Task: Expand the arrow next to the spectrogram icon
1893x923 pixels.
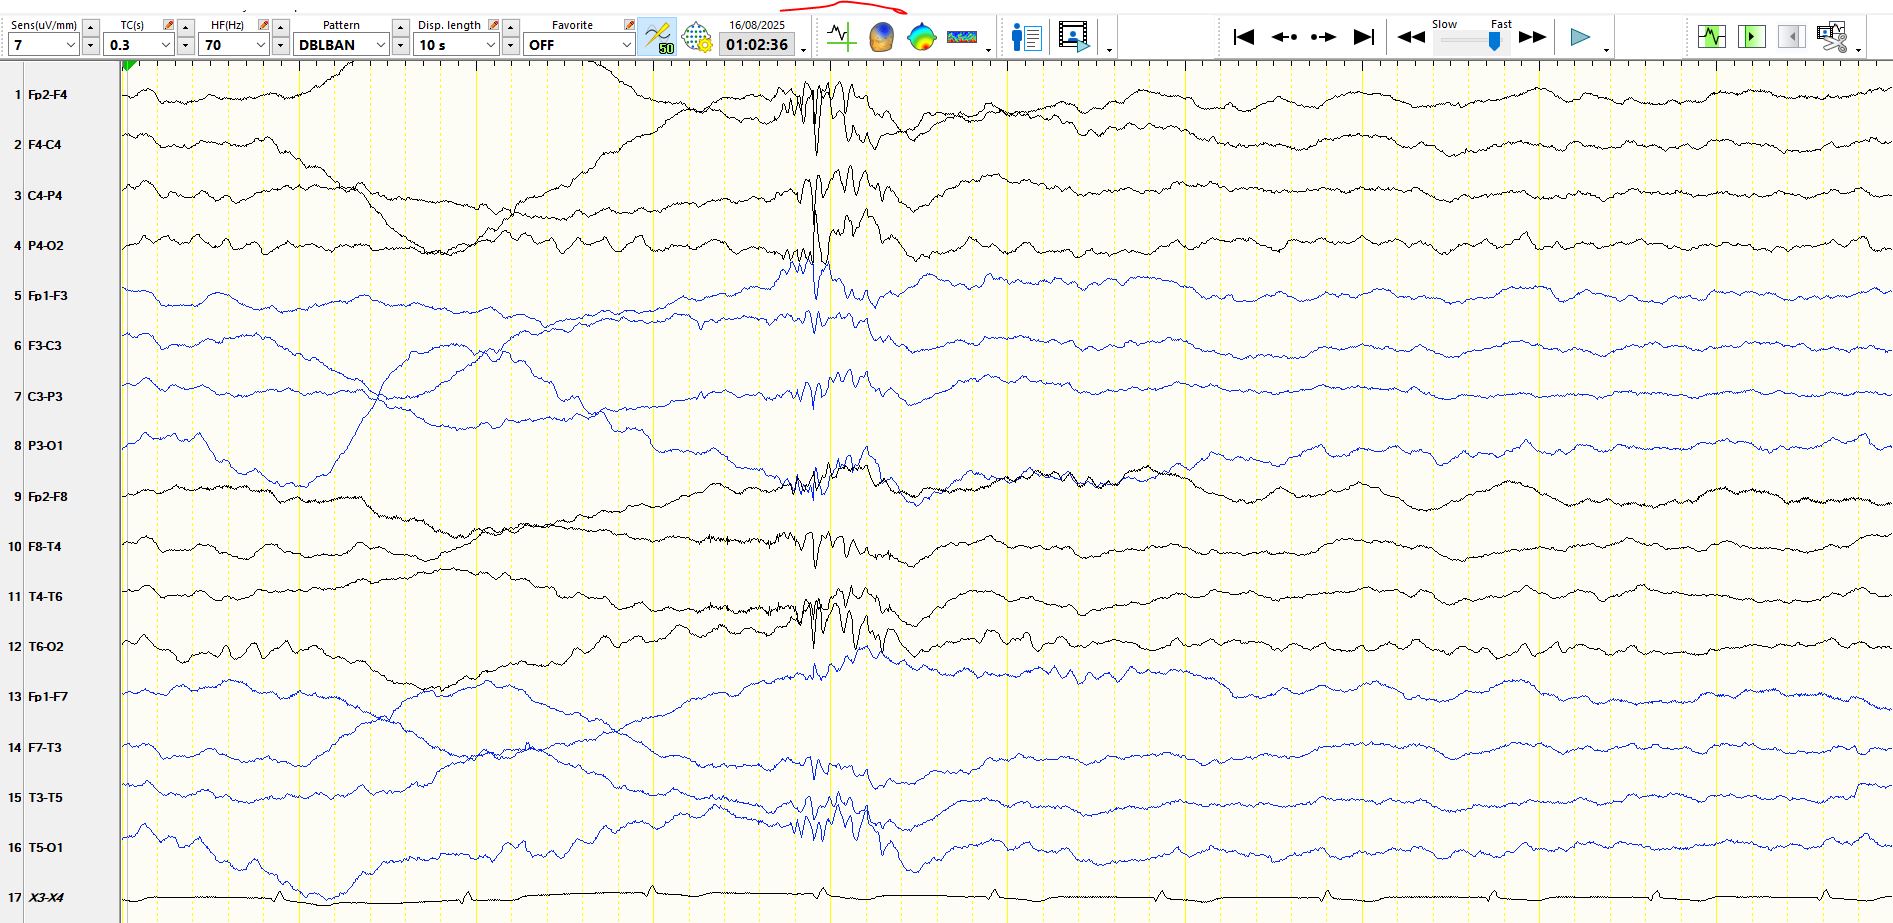Action: tap(988, 49)
